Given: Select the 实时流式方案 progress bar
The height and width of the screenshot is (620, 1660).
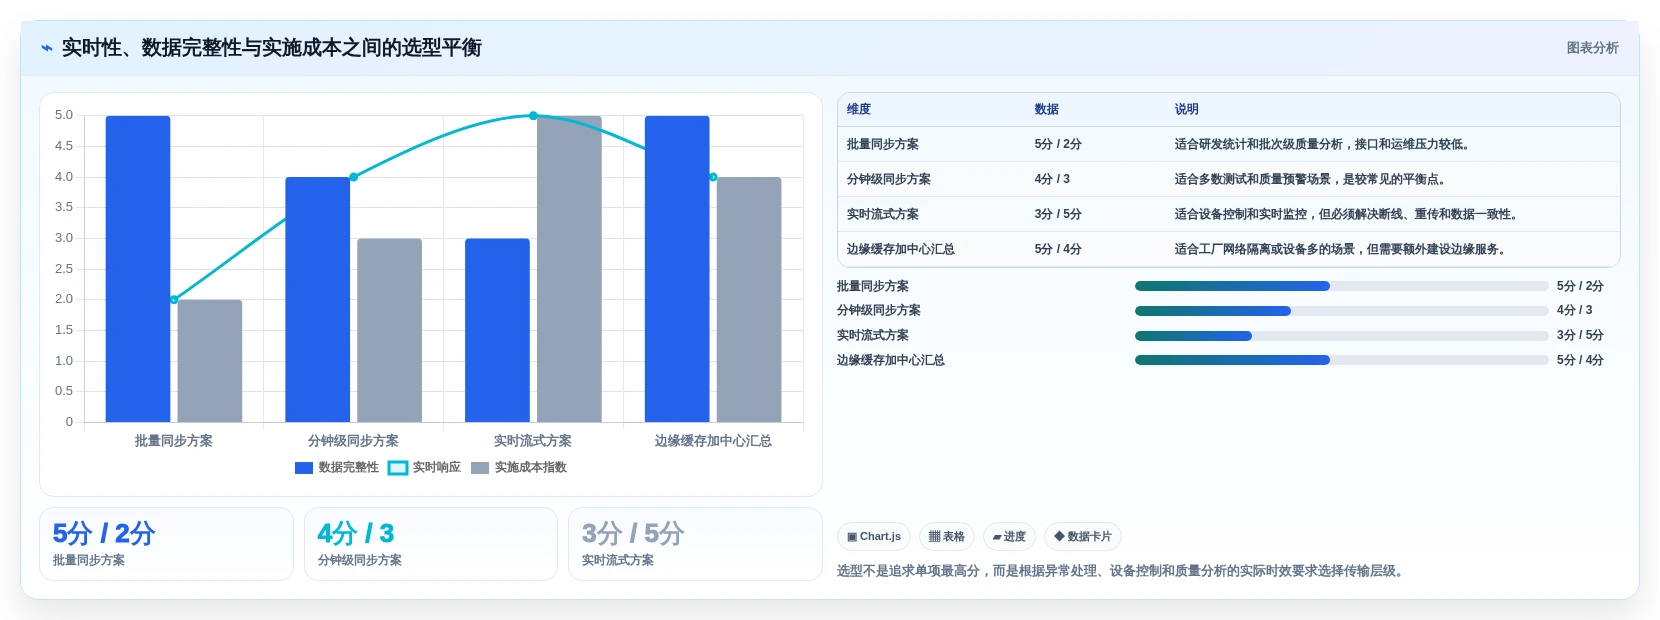Looking at the screenshot, I should click(1341, 336).
